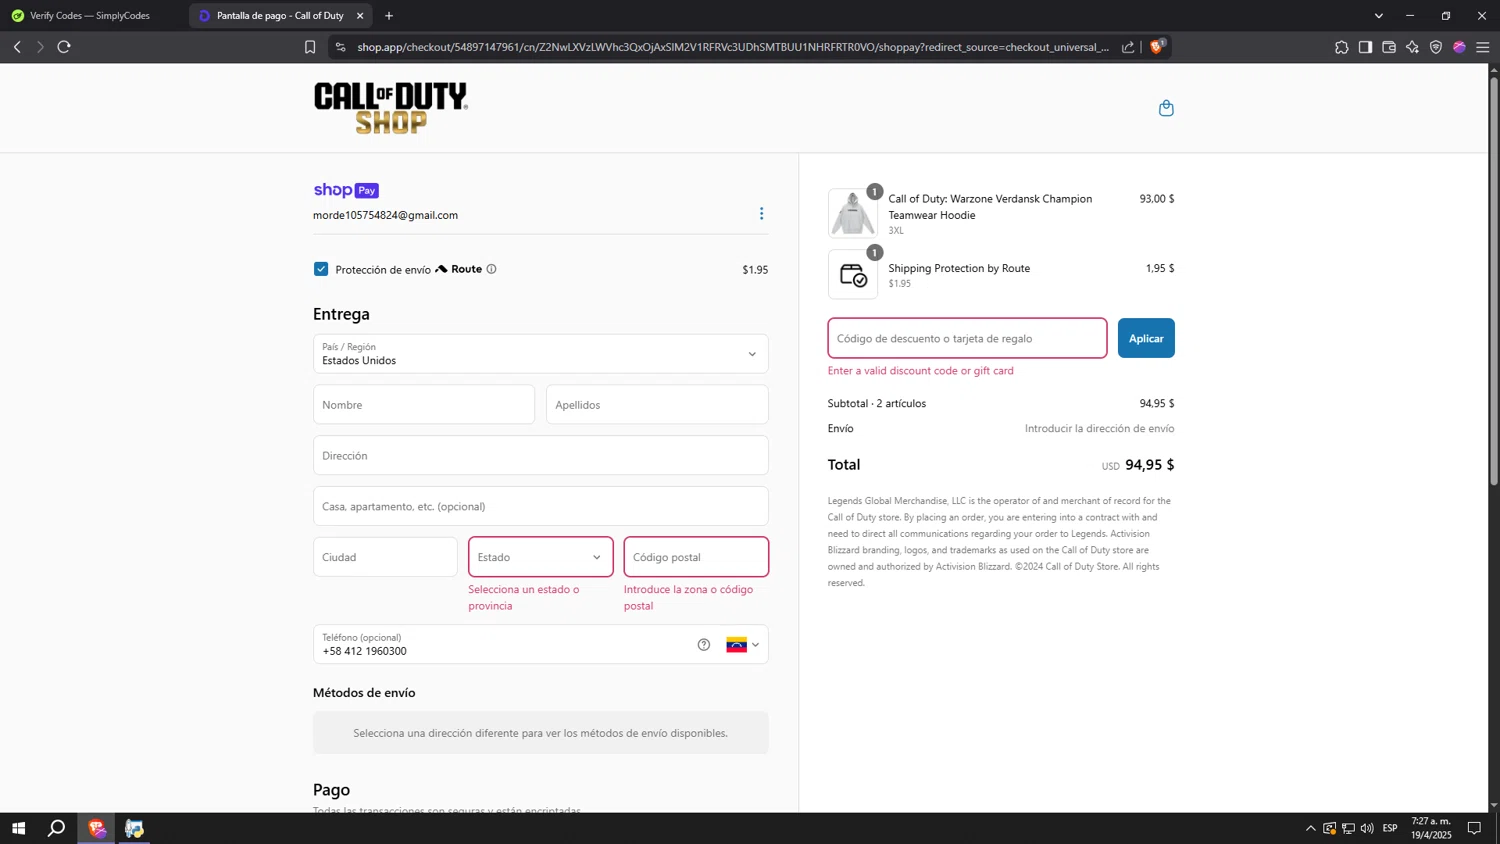
Task: Click the Ciudad input field
Action: click(x=385, y=557)
